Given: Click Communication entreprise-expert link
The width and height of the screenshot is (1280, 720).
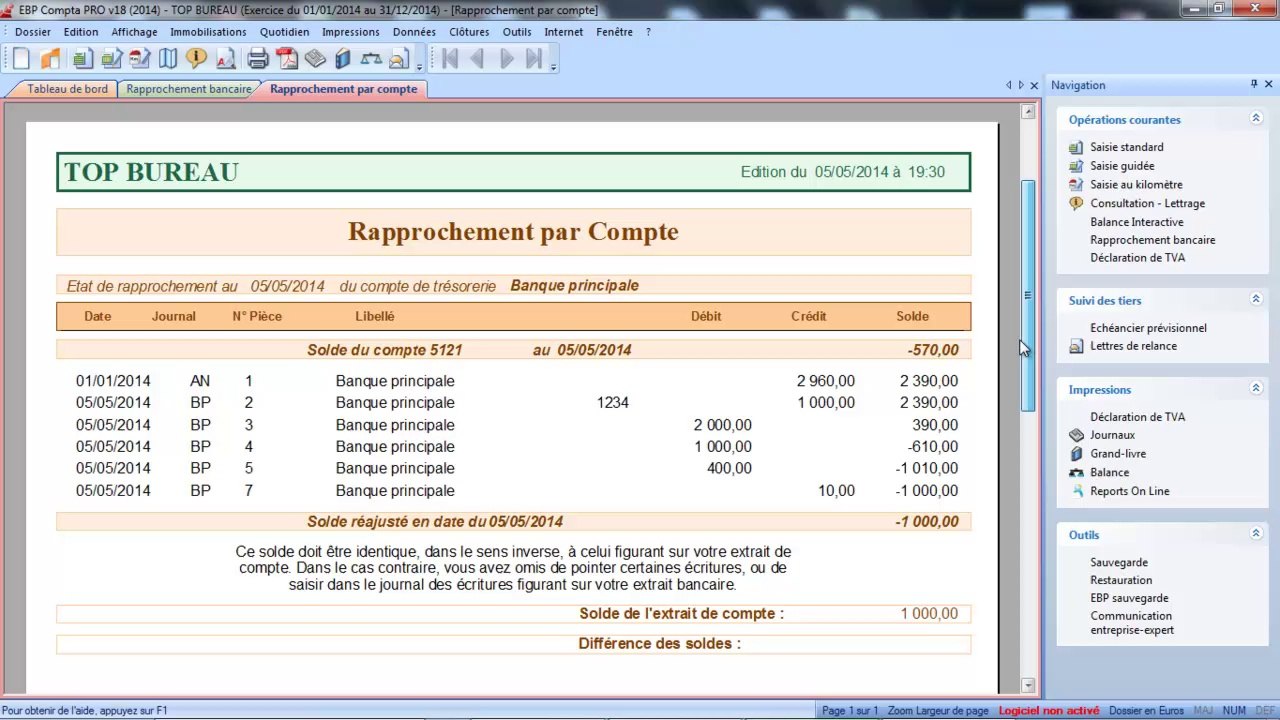Looking at the screenshot, I should [1132, 623].
